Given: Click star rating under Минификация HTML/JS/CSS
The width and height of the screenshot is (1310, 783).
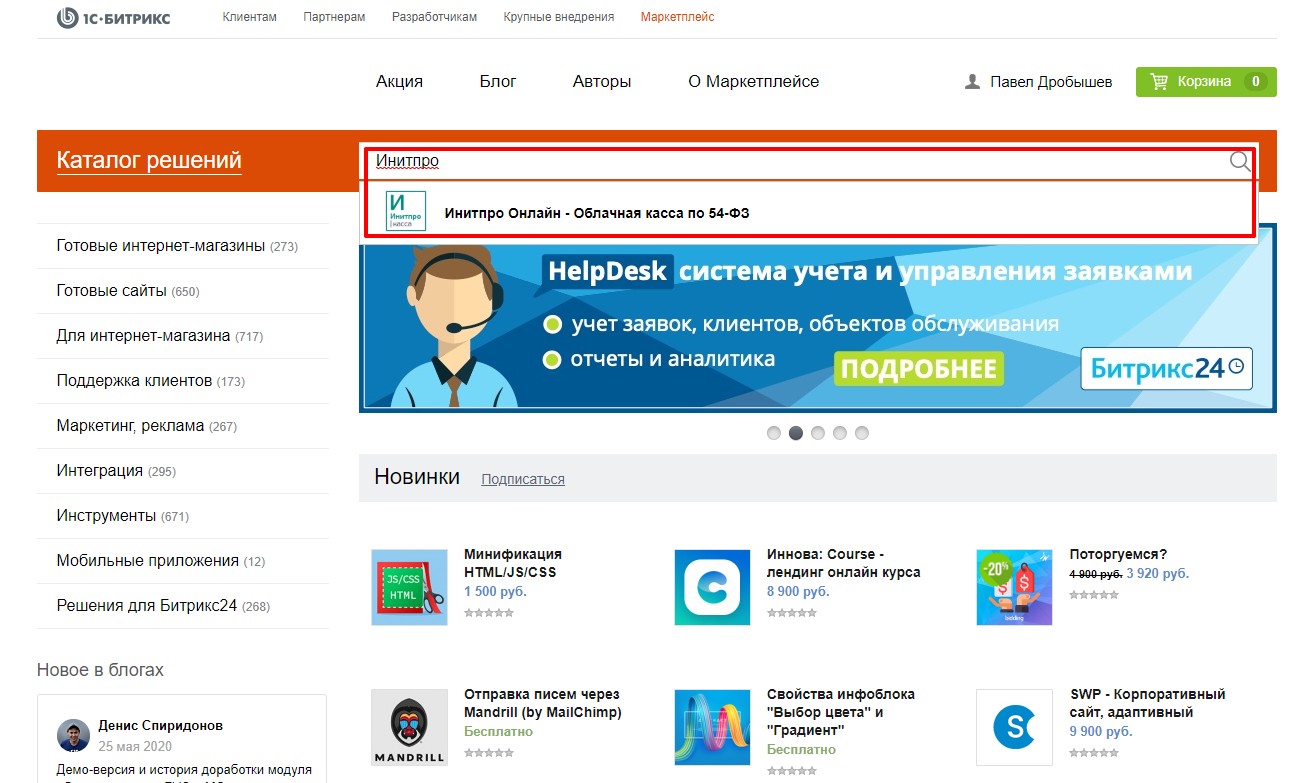Looking at the screenshot, I should 489,613.
